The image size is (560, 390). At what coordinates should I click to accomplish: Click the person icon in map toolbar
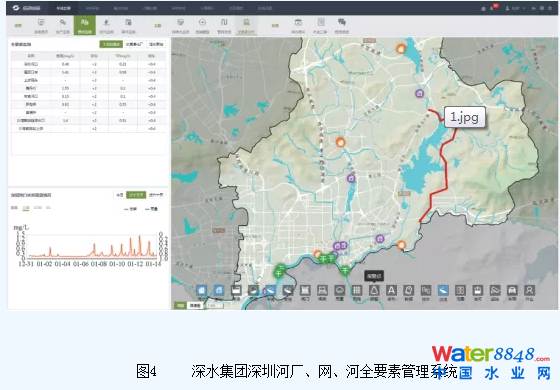529,290
